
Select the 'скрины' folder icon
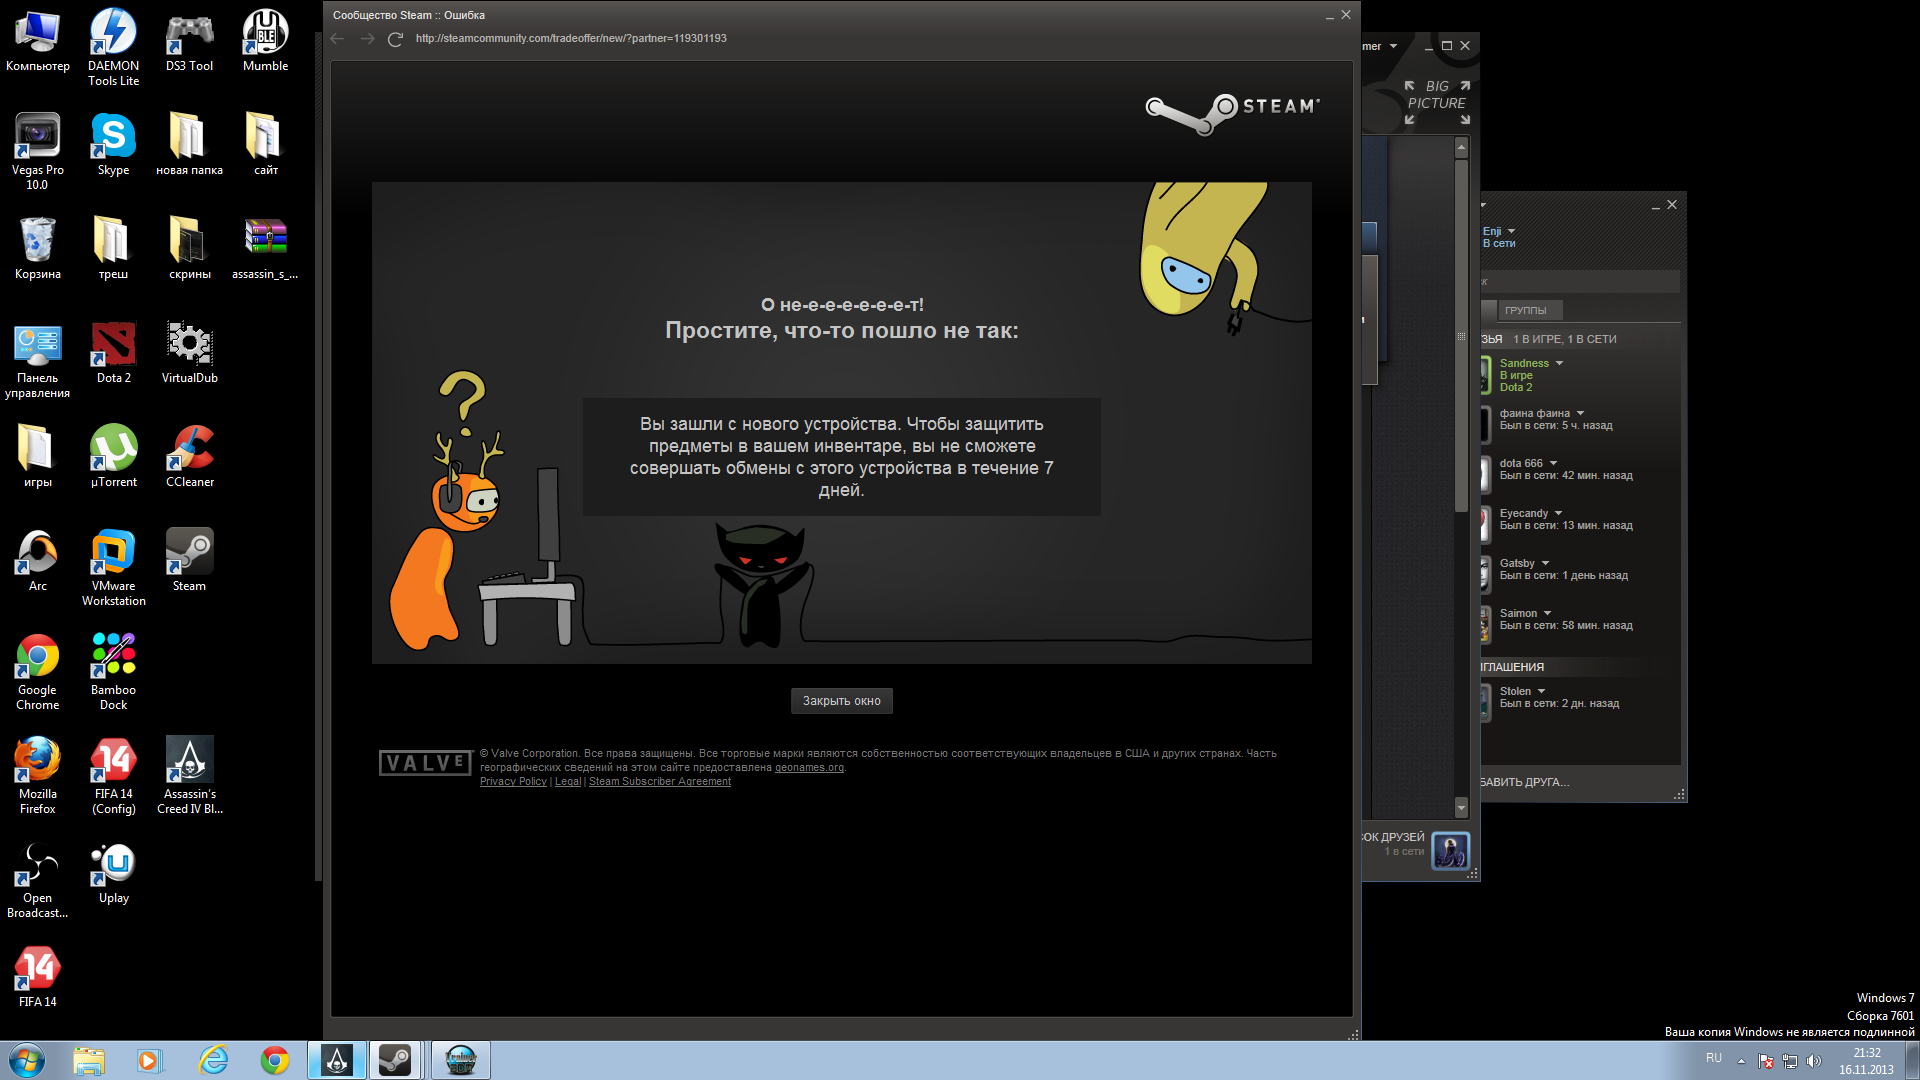click(189, 249)
